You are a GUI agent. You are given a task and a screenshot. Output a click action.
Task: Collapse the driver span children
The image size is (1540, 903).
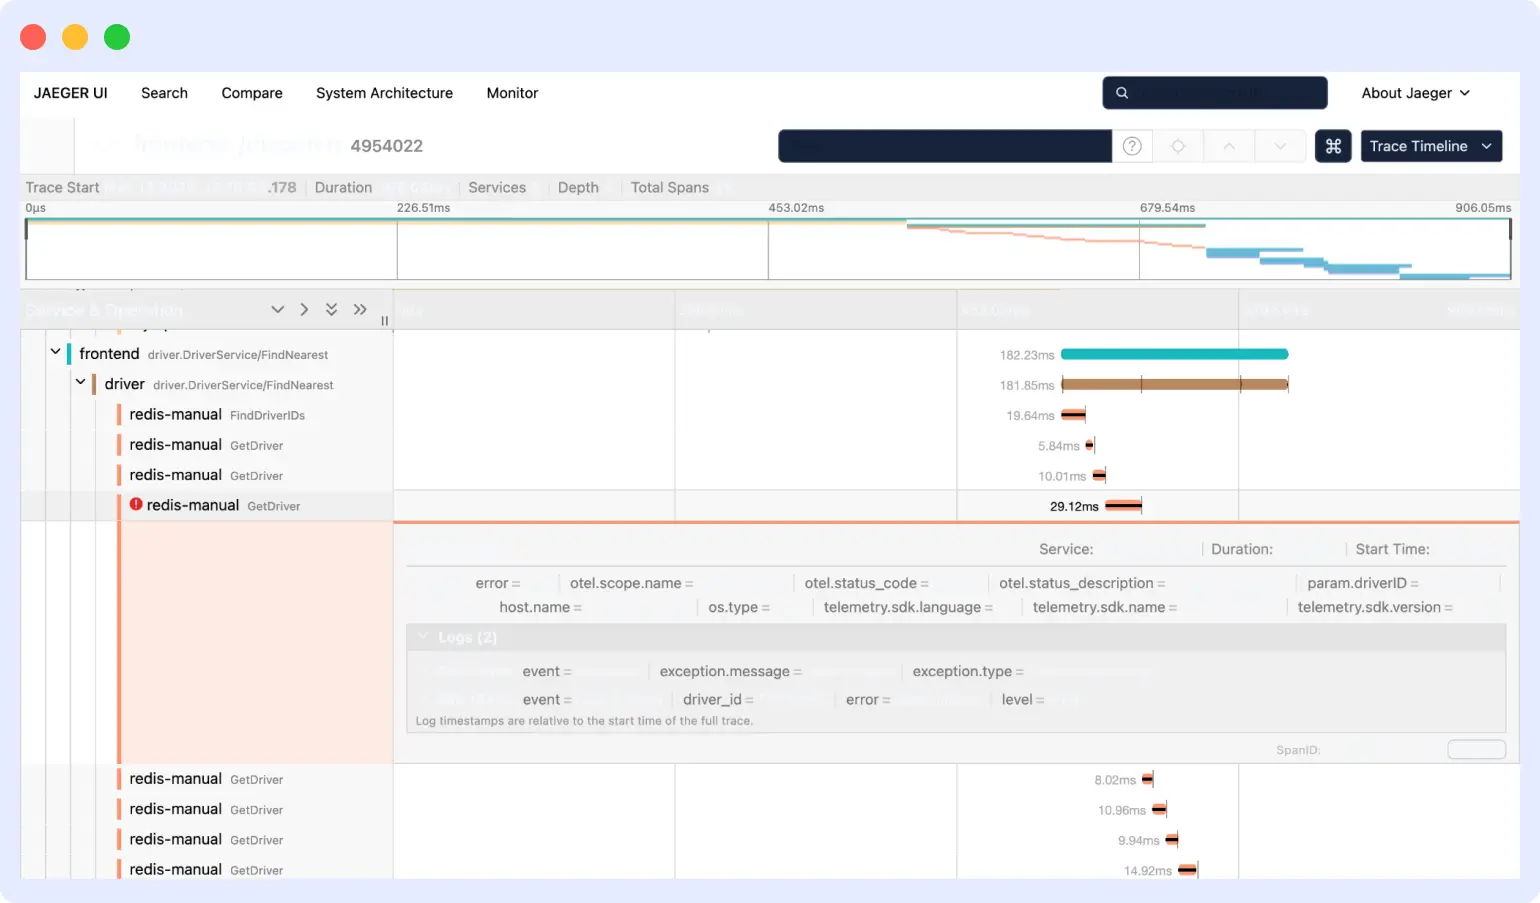(80, 382)
